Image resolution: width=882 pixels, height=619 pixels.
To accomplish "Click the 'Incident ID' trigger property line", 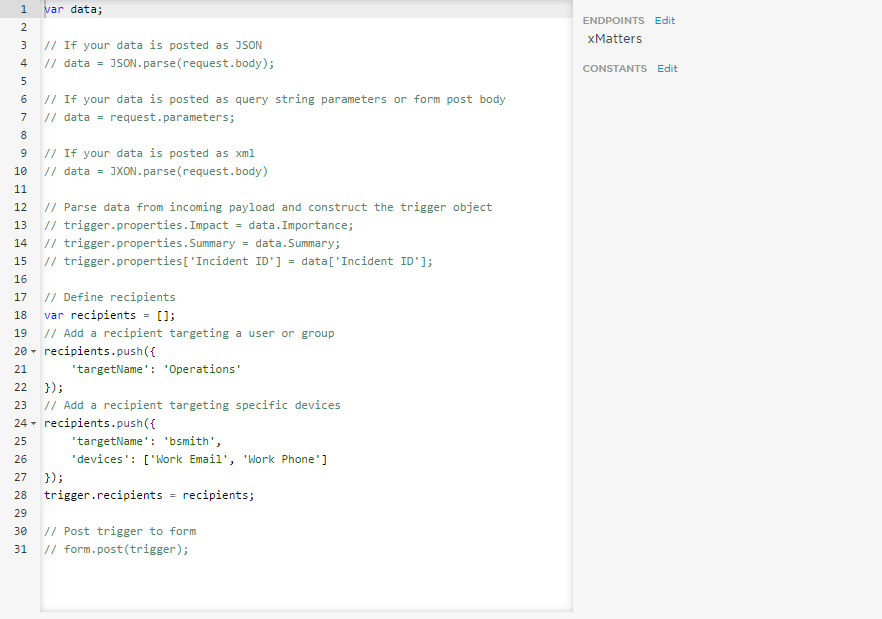I will [x=239, y=261].
